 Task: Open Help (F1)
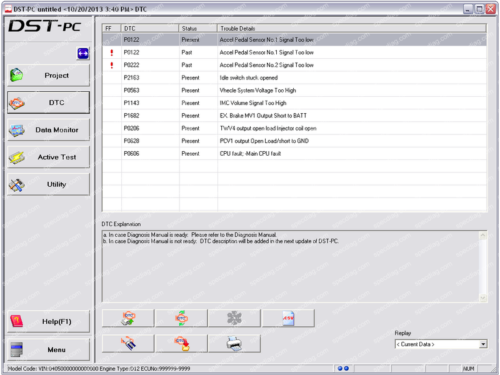(x=49, y=321)
